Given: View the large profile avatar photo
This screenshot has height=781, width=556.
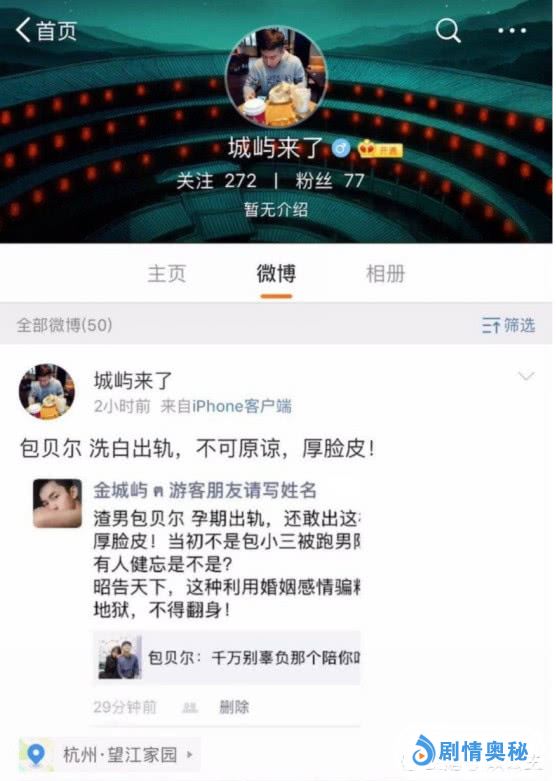Looking at the screenshot, I should point(276,78).
